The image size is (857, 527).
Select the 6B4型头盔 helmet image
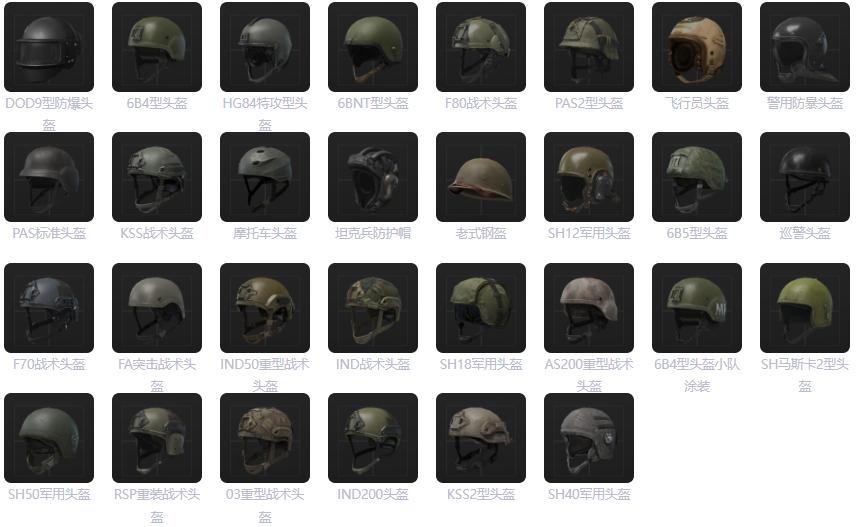[157, 47]
